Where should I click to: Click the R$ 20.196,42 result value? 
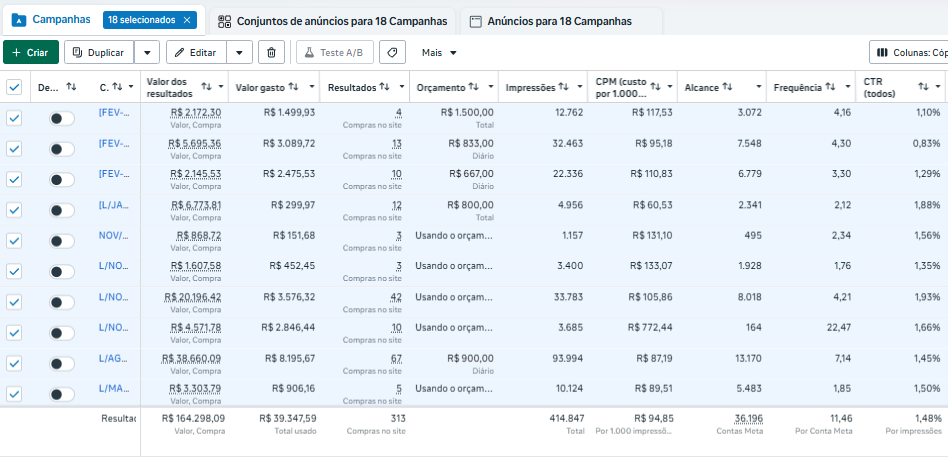193,297
